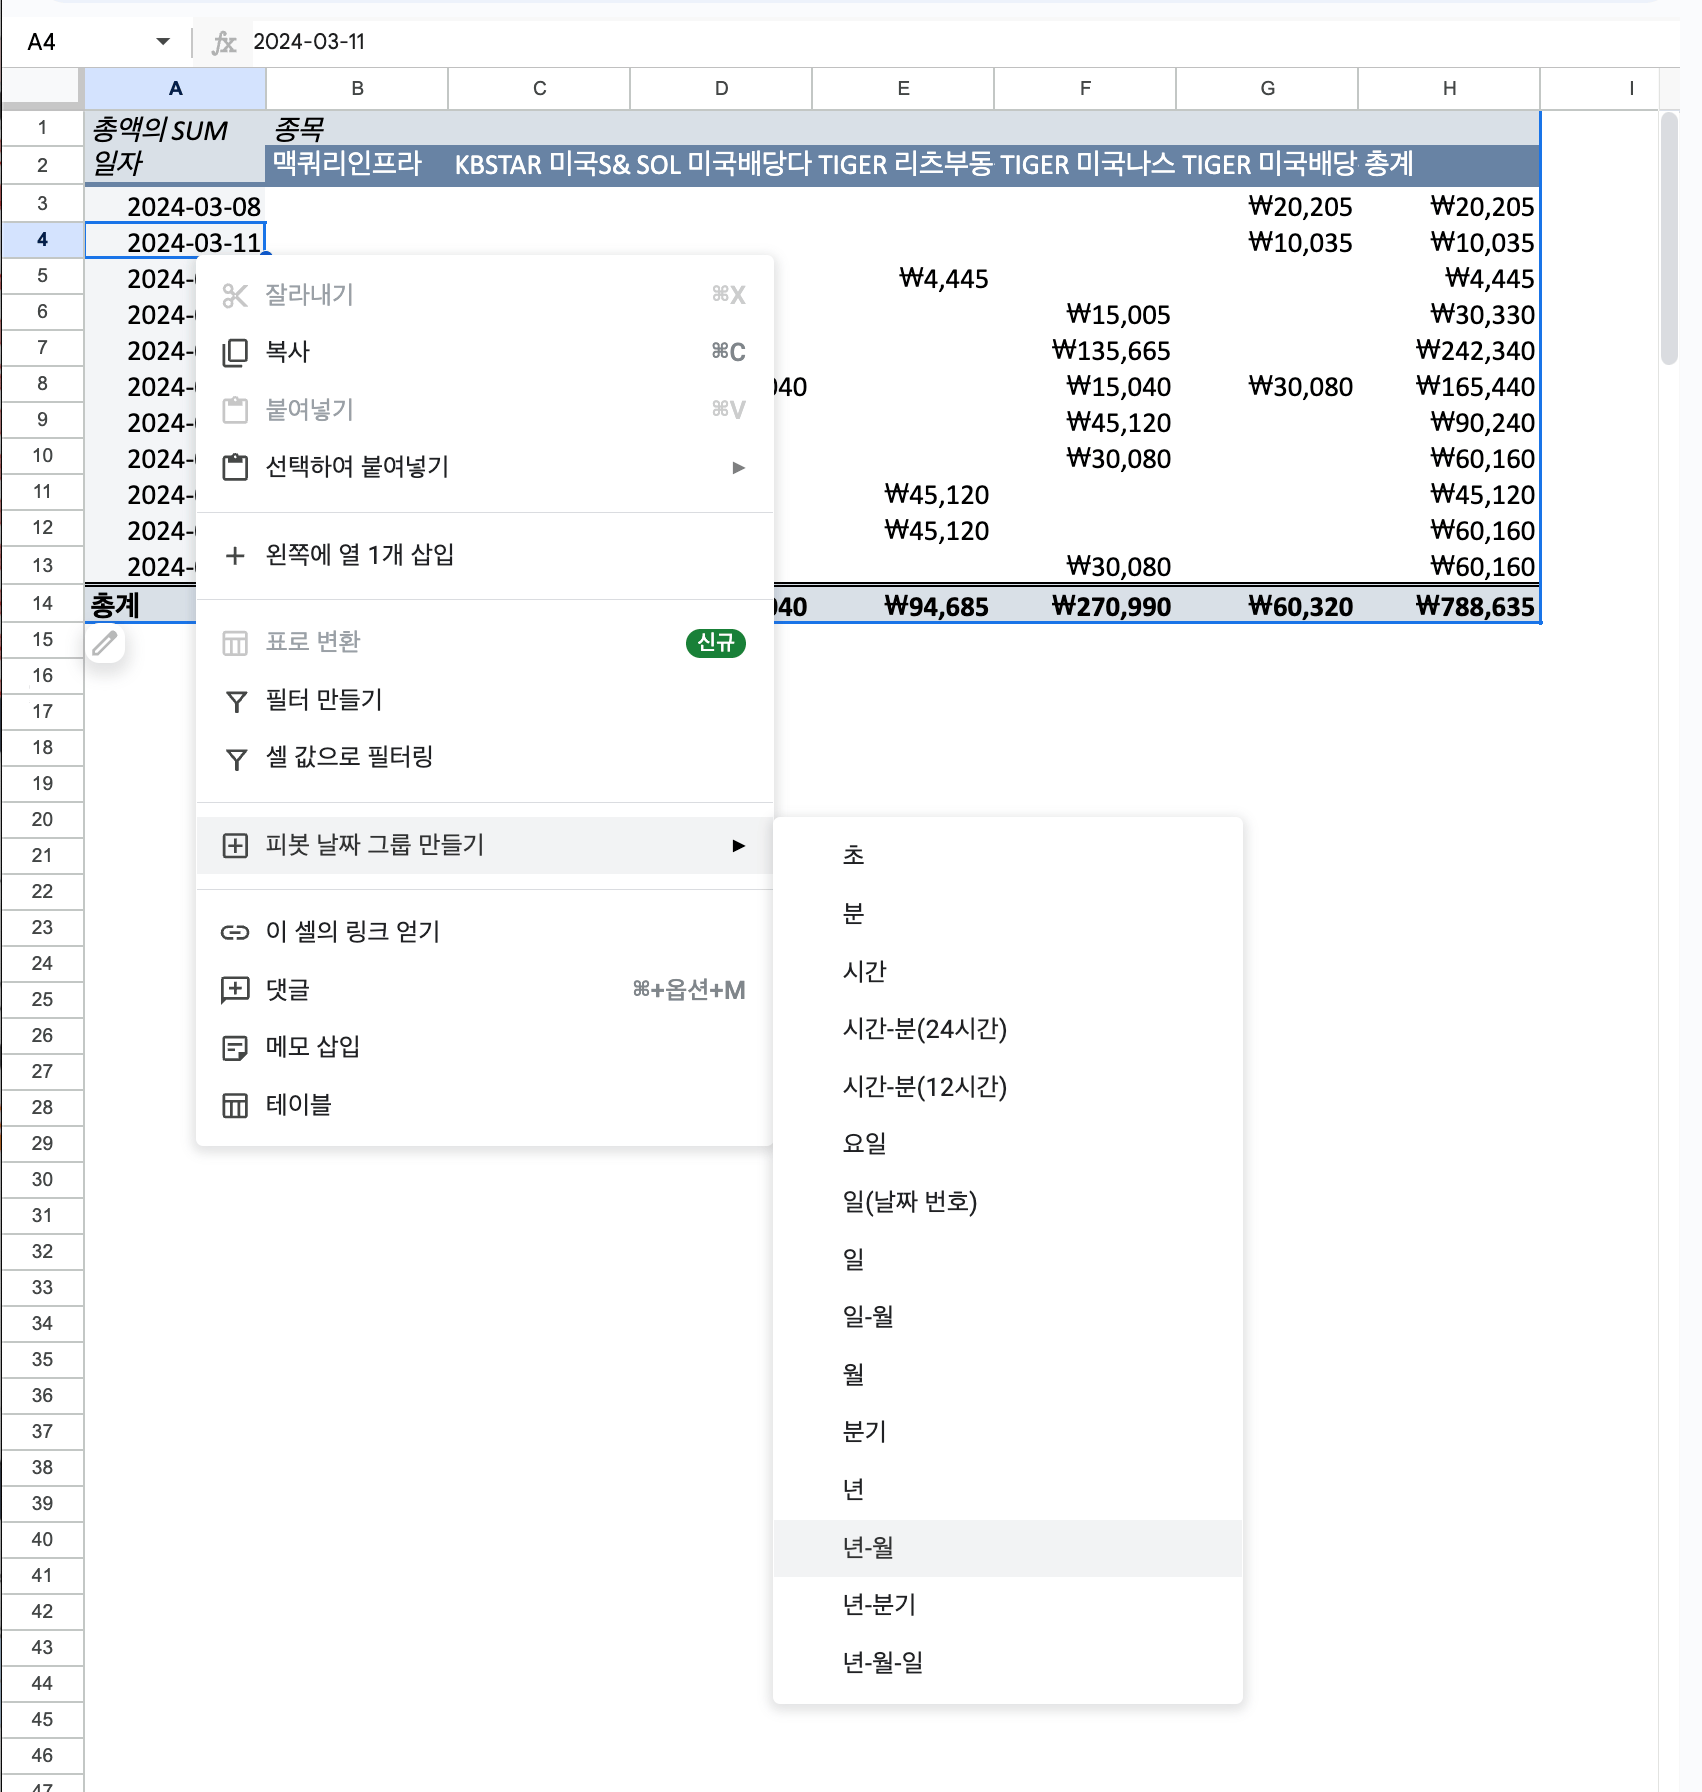This screenshot has width=1702, height=1792.
Task: Click the comment icon beside 댓글
Action: pos(235,990)
